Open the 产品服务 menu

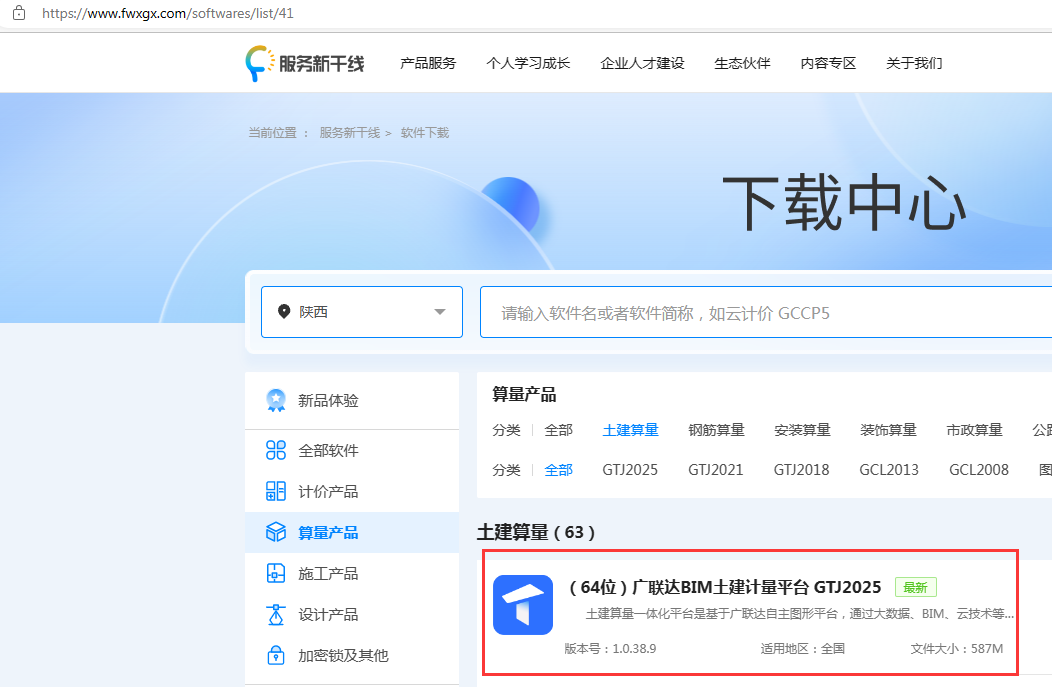428,63
